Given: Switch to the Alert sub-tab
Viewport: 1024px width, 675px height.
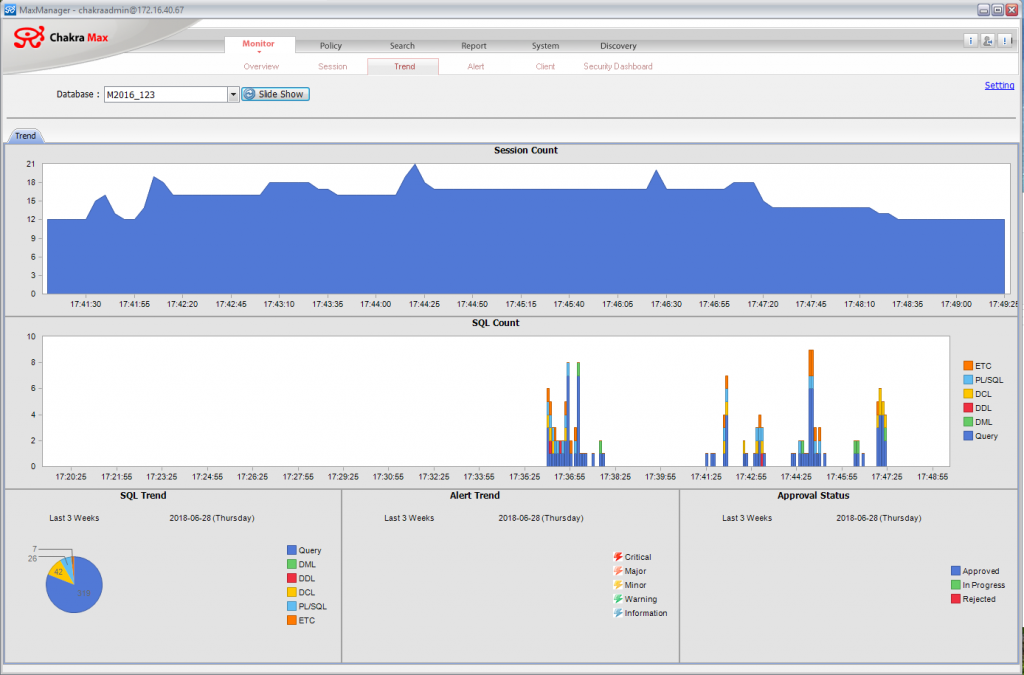Looking at the screenshot, I should pos(475,66).
